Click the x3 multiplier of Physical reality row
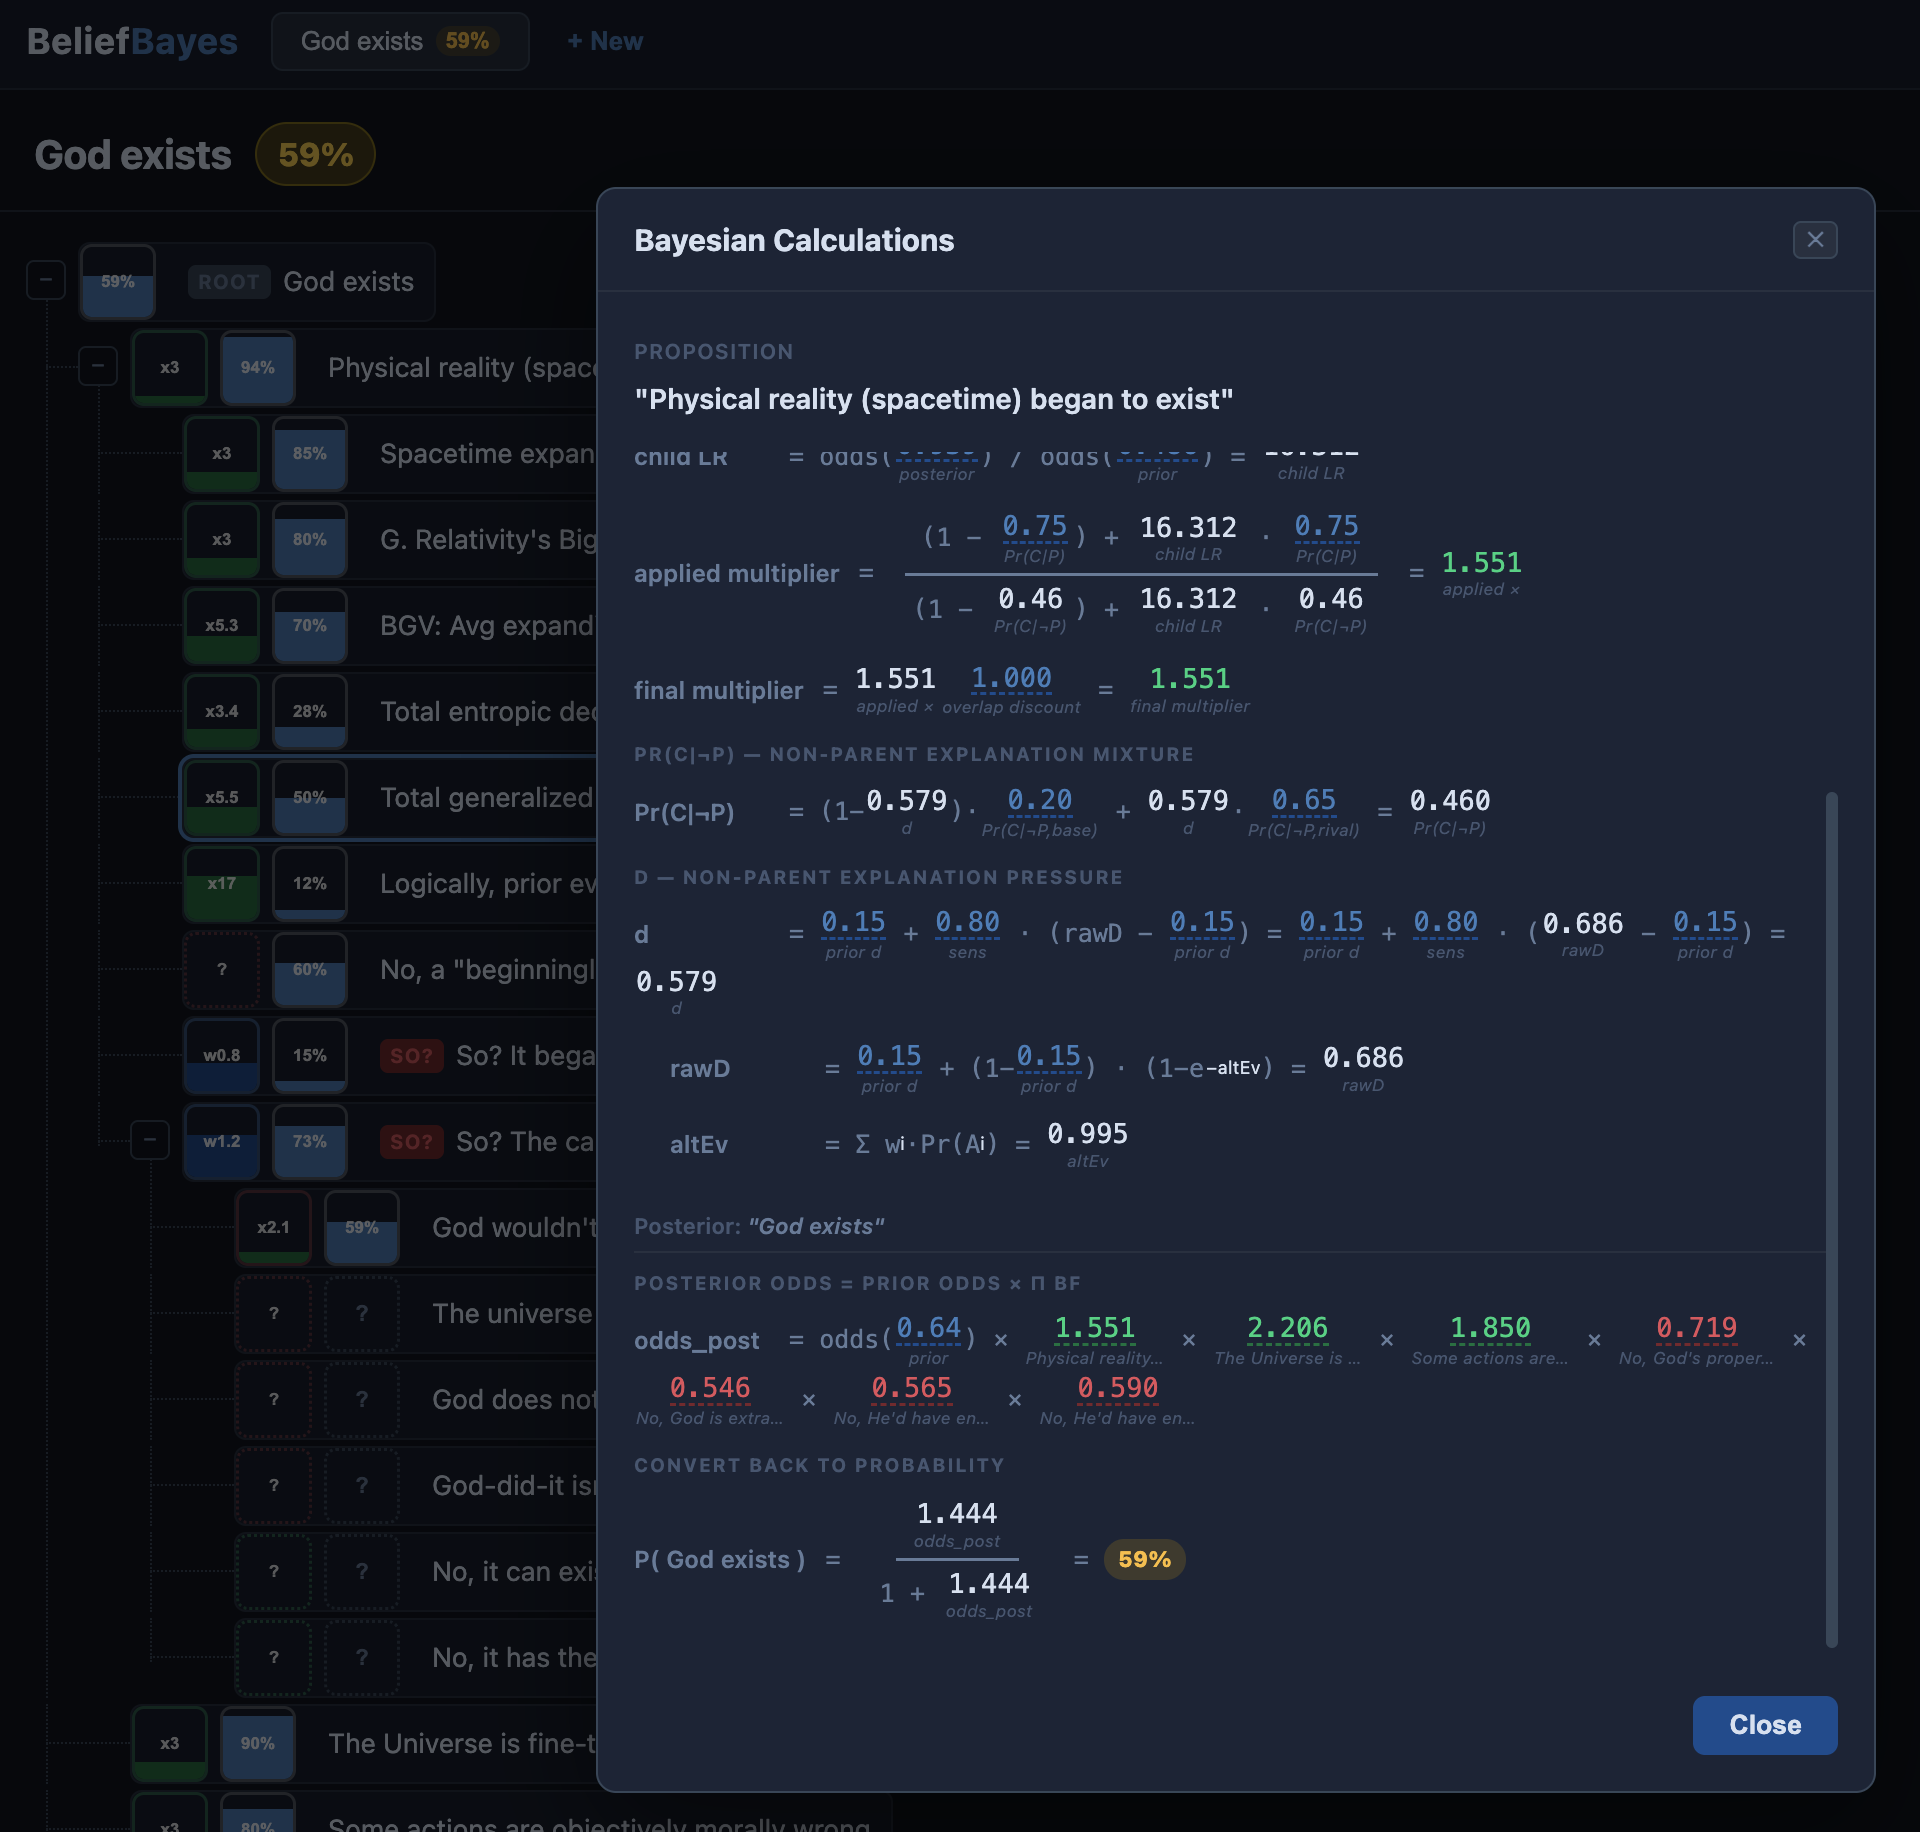1920x1832 pixels. 170,368
